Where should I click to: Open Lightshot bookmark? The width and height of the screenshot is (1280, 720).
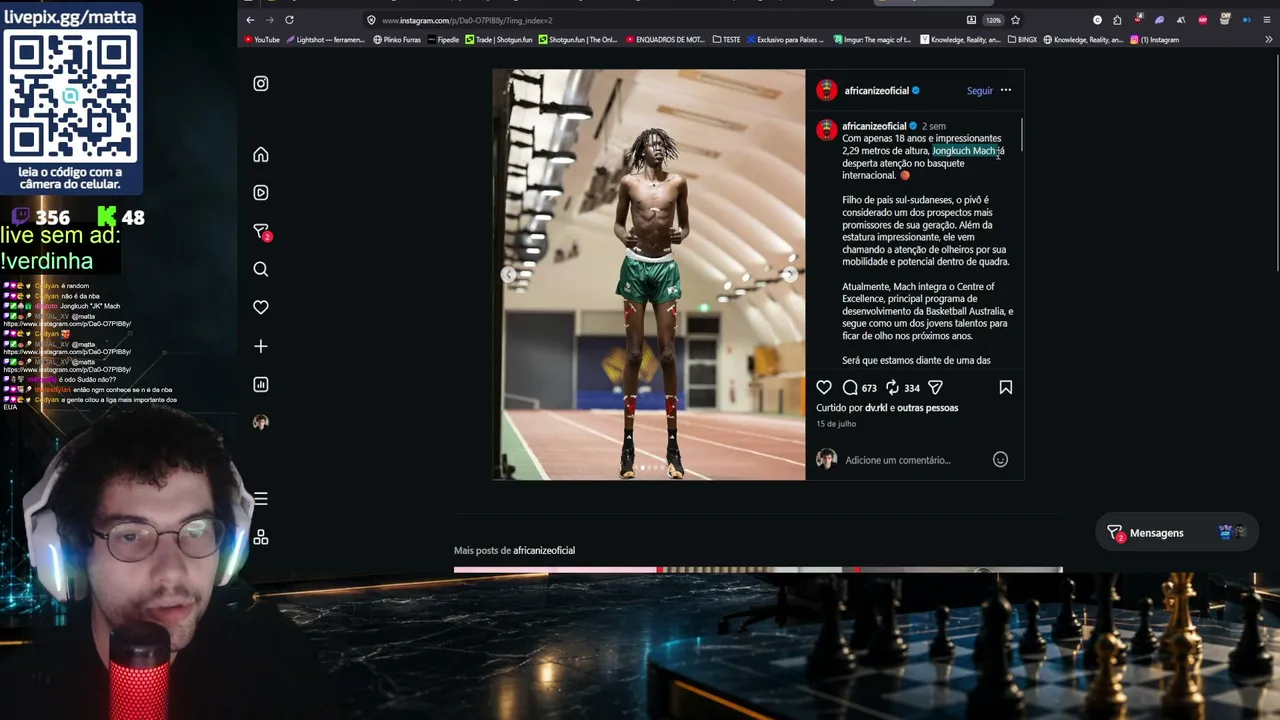(326, 40)
